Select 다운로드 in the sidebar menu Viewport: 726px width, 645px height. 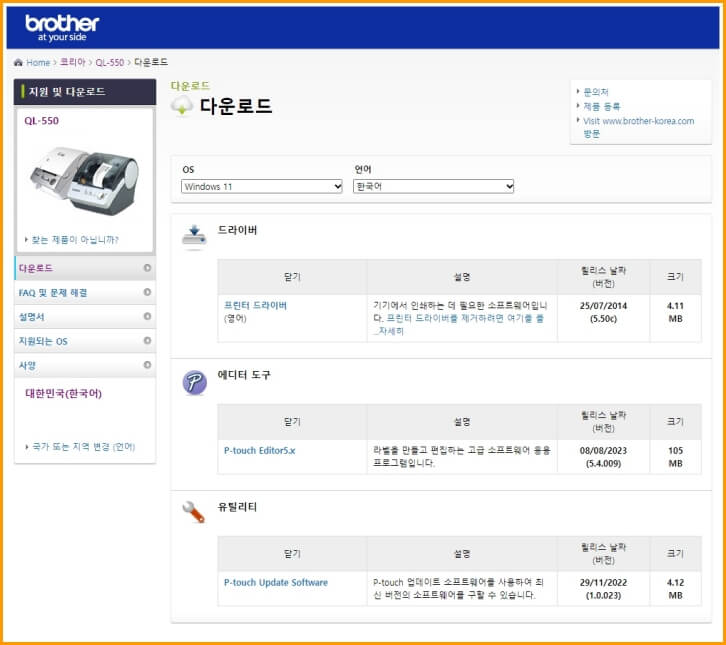[85, 268]
